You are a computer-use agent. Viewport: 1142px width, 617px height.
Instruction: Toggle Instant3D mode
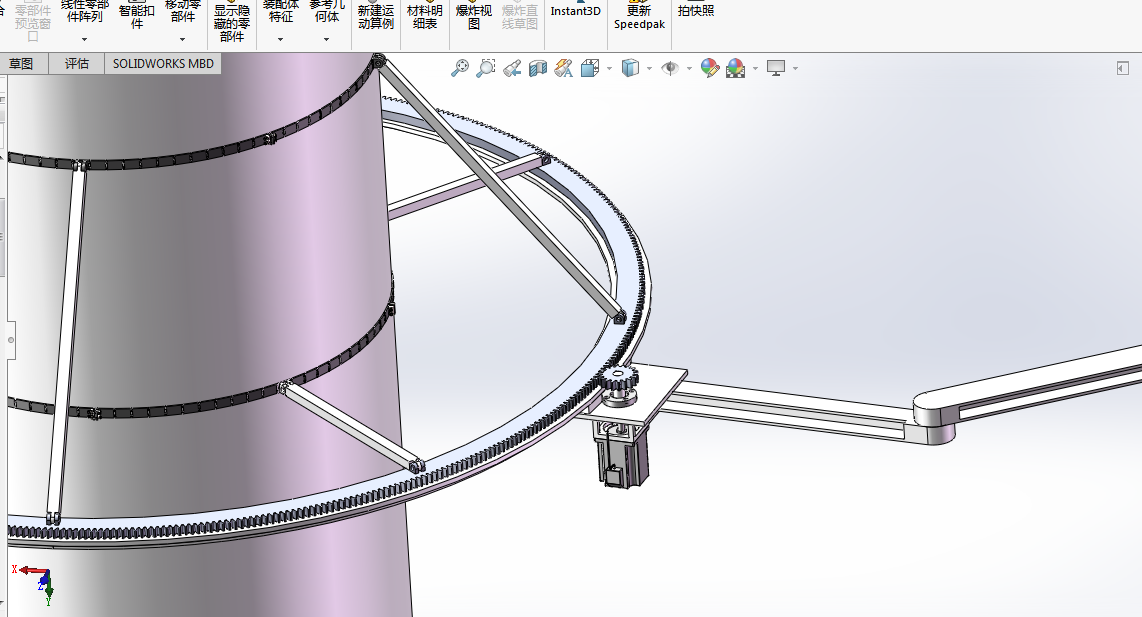click(576, 12)
